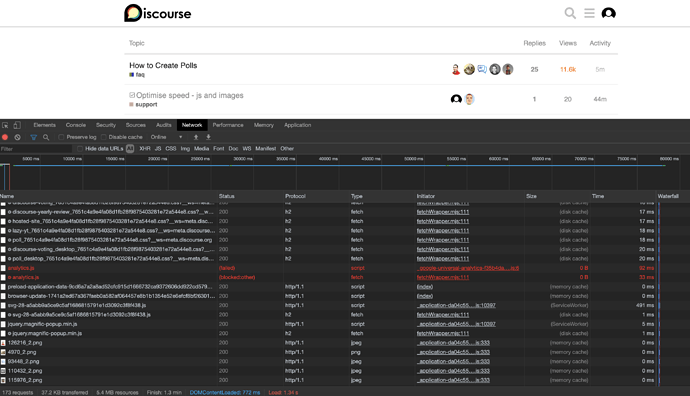Switch to the Console tab

tap(76, 125)
